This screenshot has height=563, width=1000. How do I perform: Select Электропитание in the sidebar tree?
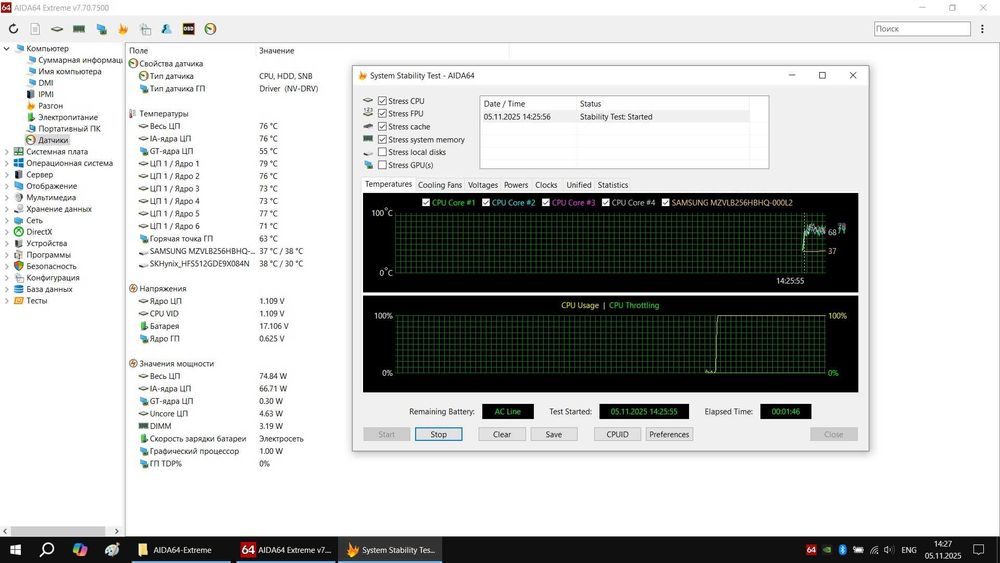click(68, 117)
